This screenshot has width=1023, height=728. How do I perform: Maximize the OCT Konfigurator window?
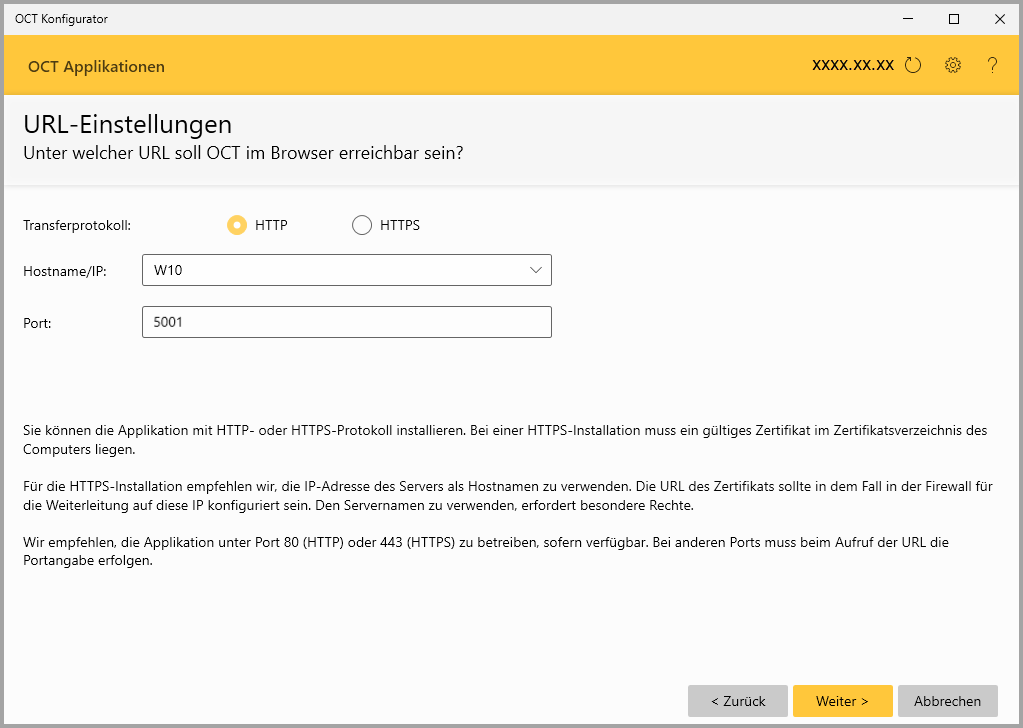click(954, 18)
